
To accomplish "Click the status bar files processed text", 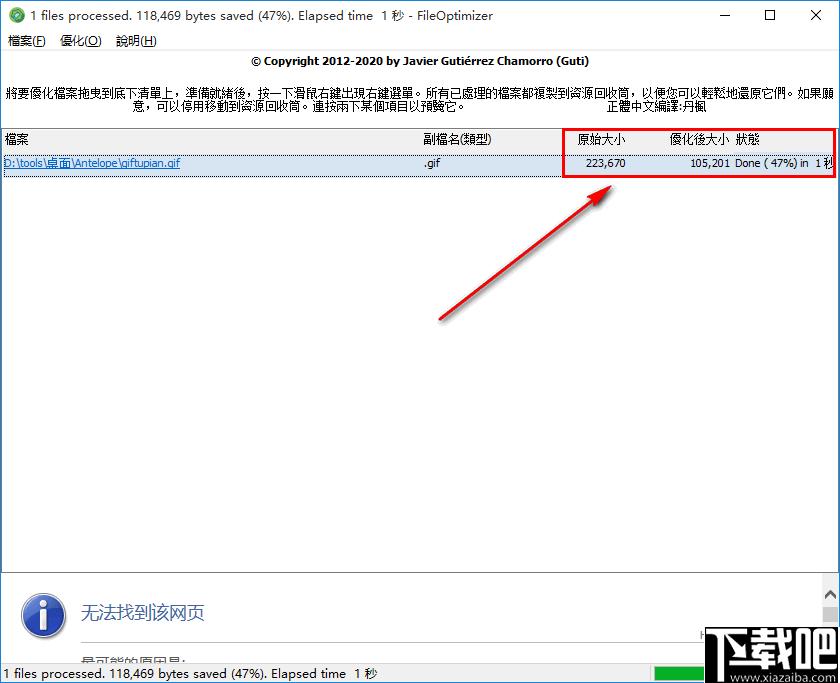I will click(x=190, y=673).
